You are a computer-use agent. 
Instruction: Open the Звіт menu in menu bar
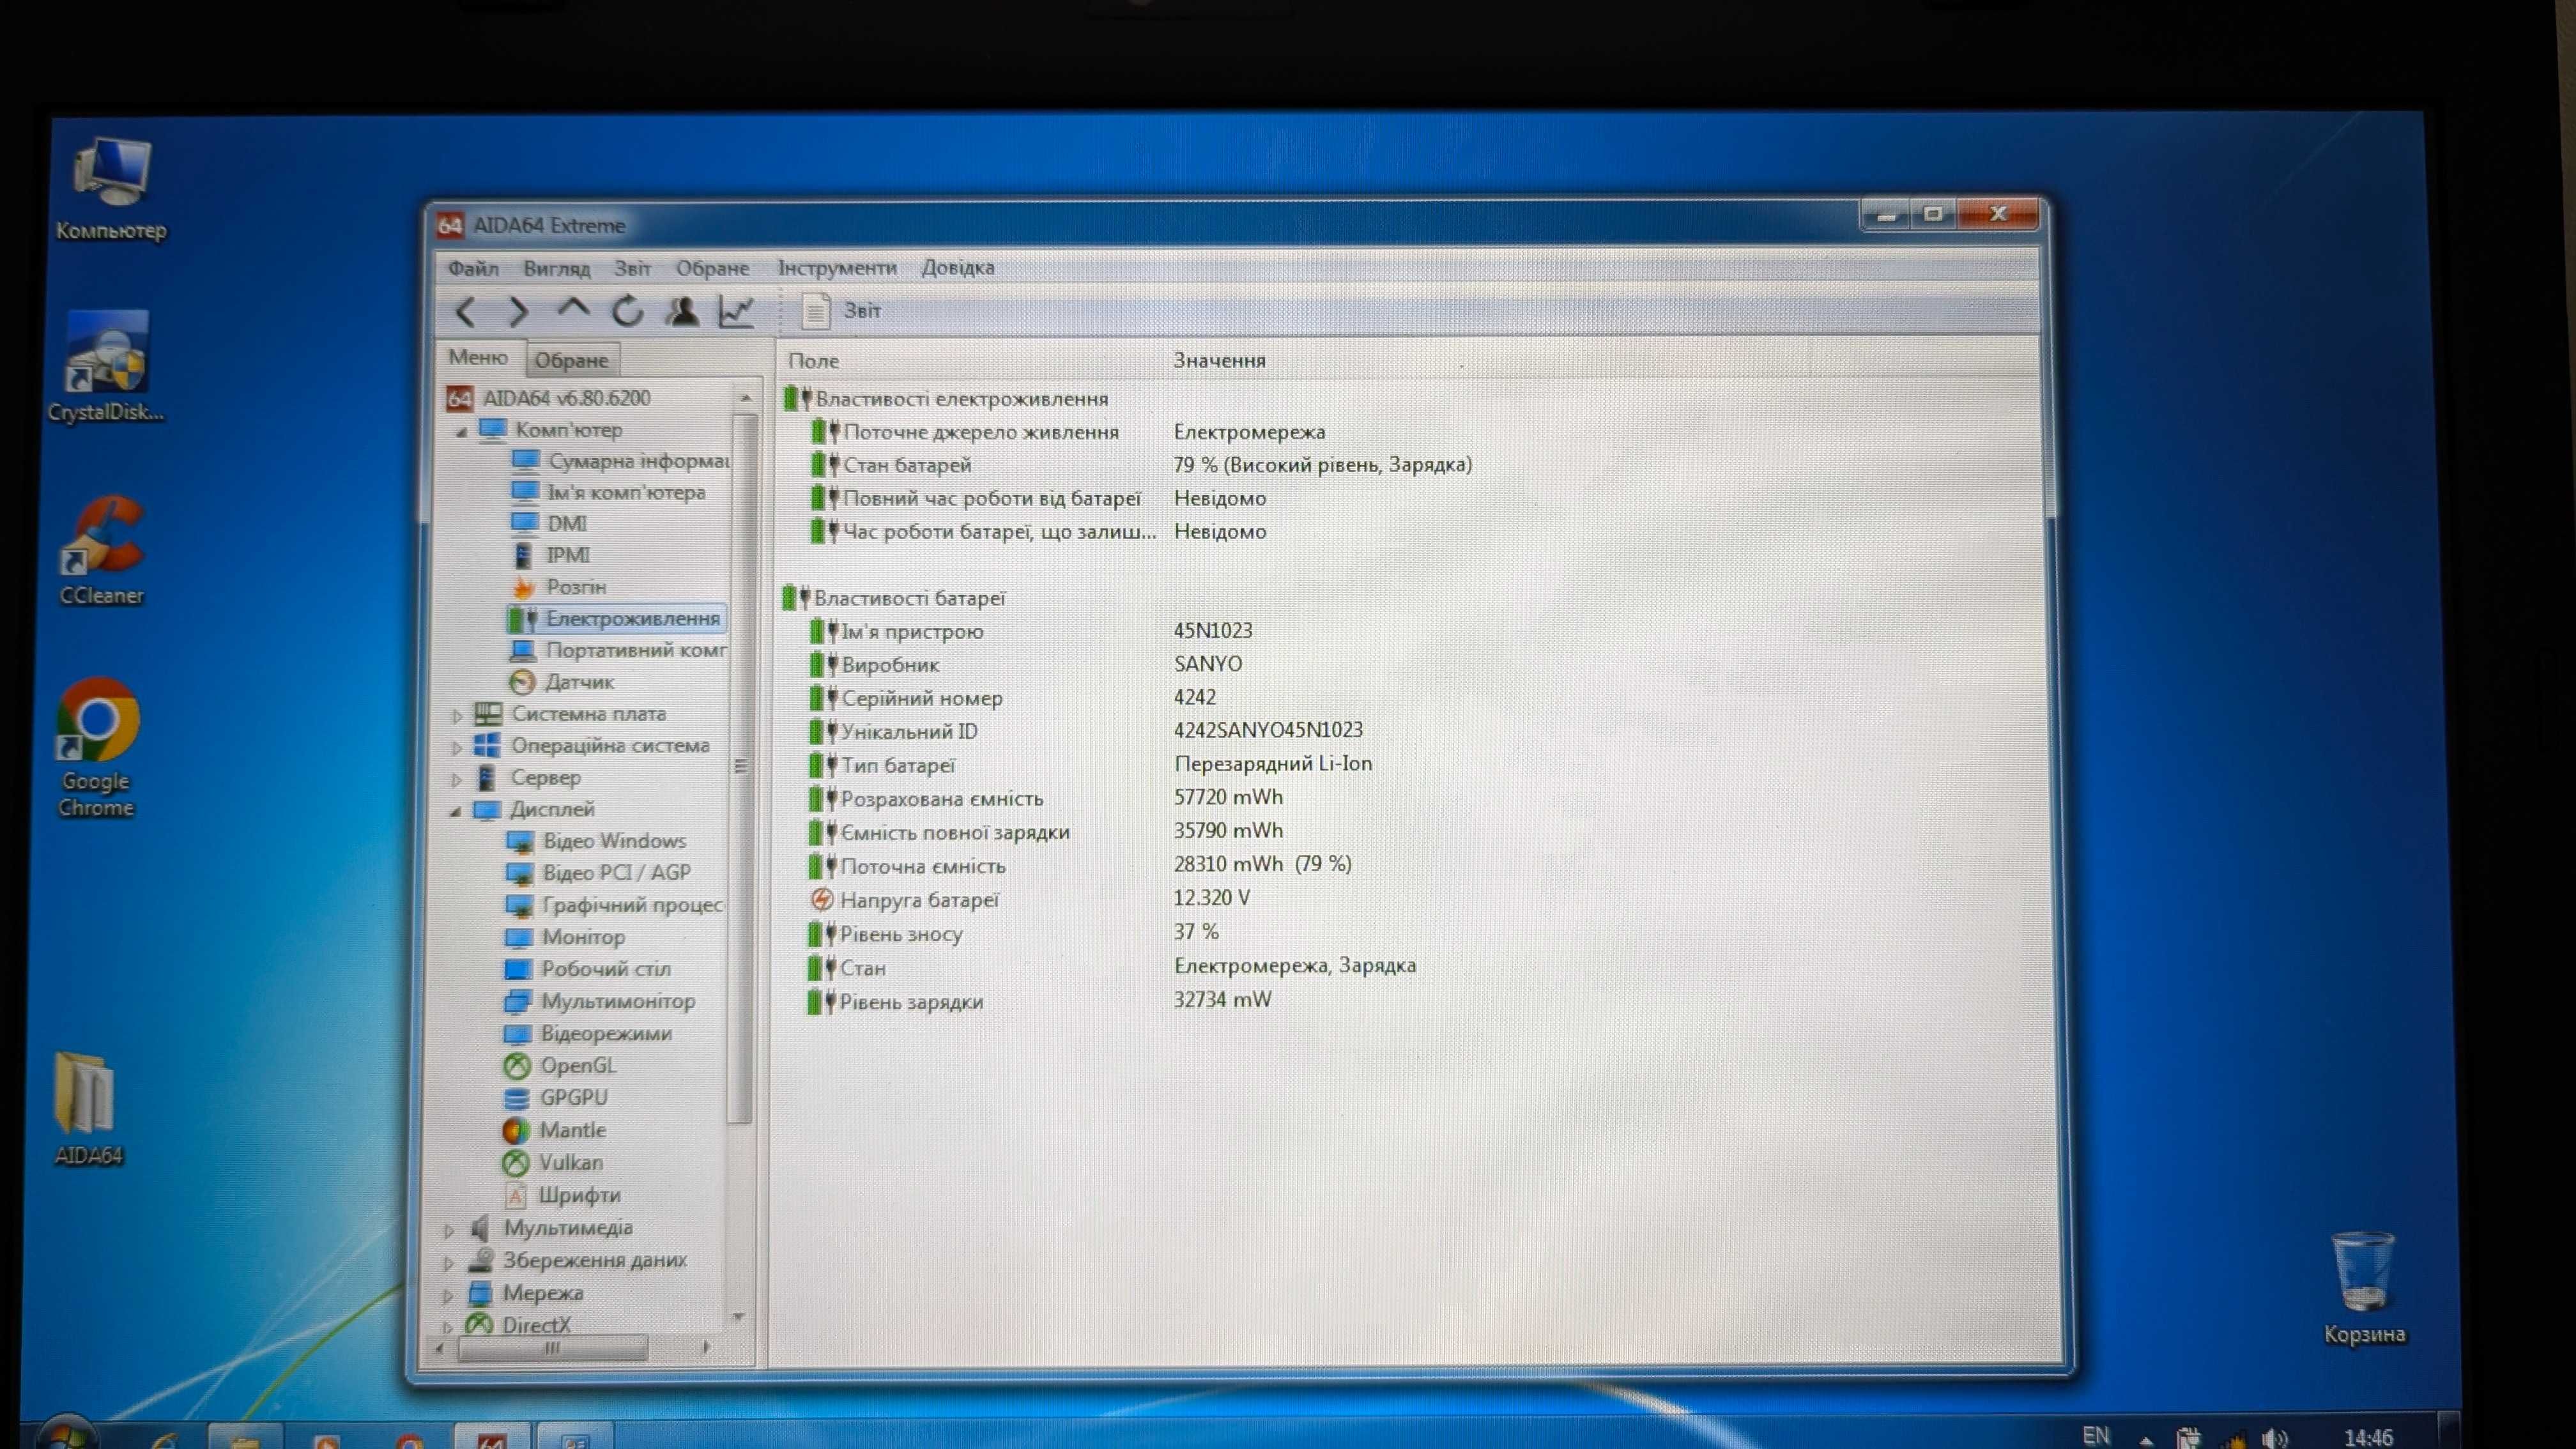point(632,268)
